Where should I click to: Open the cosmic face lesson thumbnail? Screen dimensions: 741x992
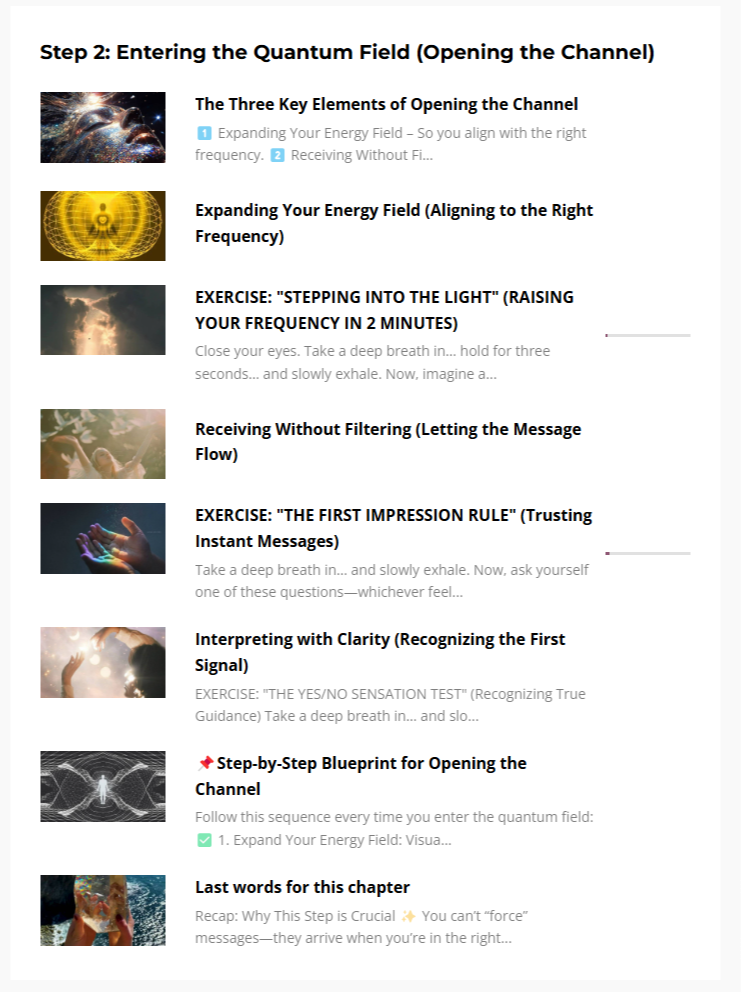103,127
